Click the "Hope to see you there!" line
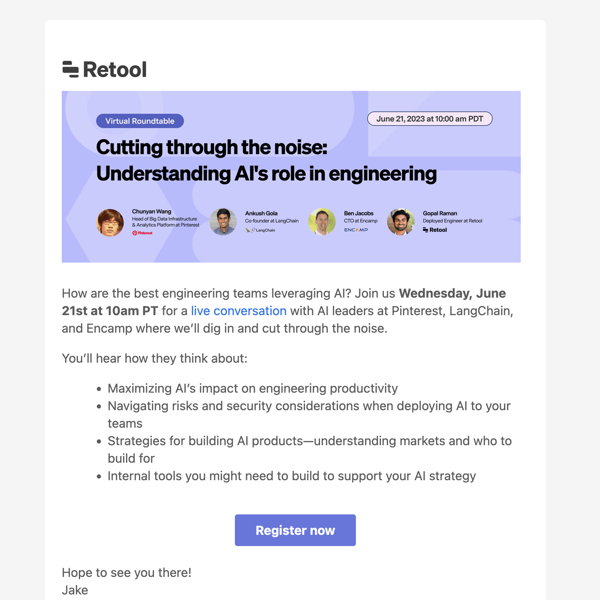Viewport: 600px width, 600px height. click(x=126, y=573)
